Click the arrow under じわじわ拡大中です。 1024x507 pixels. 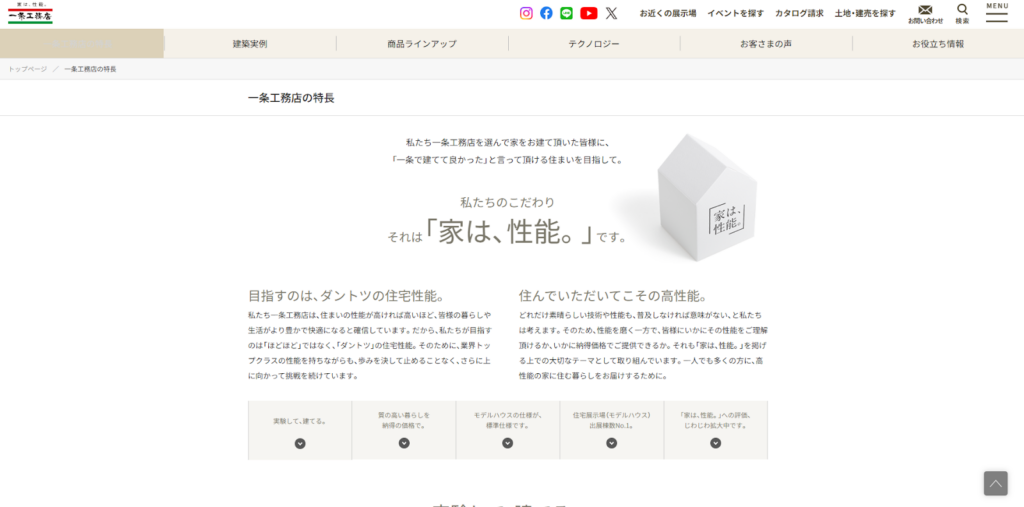point(716,443)
